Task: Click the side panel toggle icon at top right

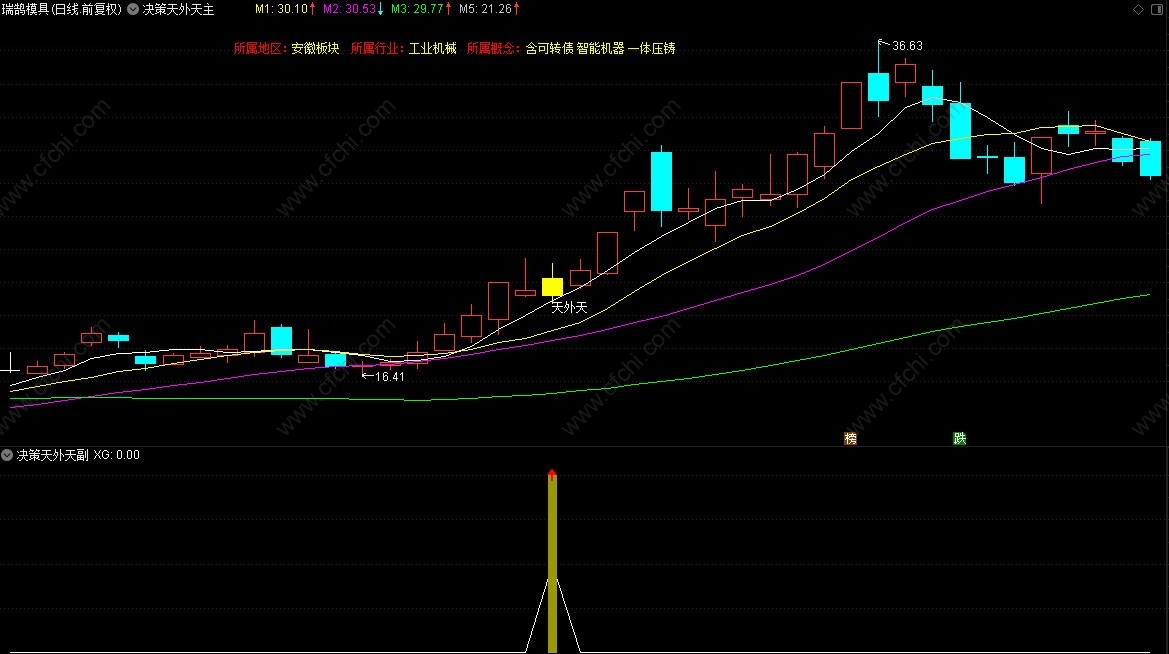Action: tap(1158, 9)
